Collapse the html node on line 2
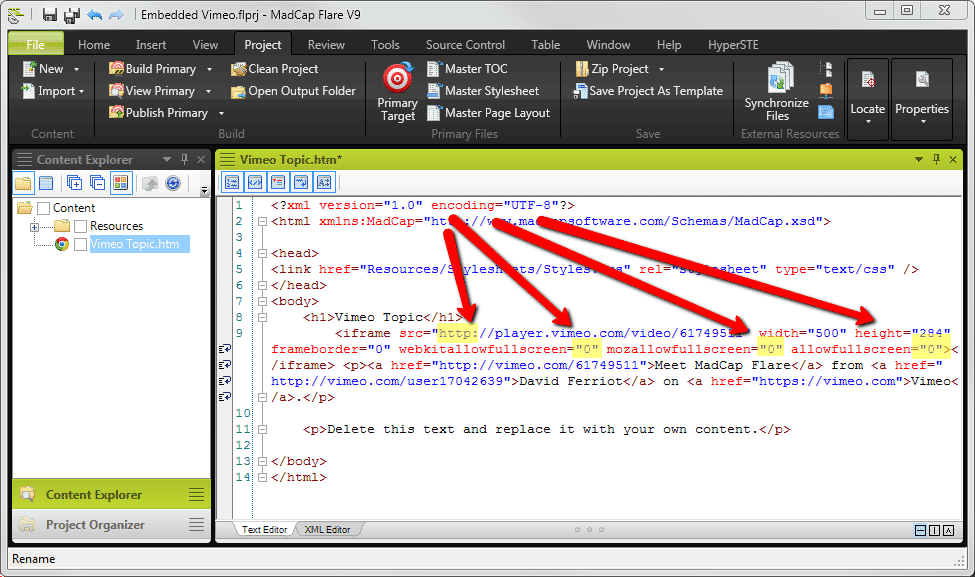 click(262, 221)
